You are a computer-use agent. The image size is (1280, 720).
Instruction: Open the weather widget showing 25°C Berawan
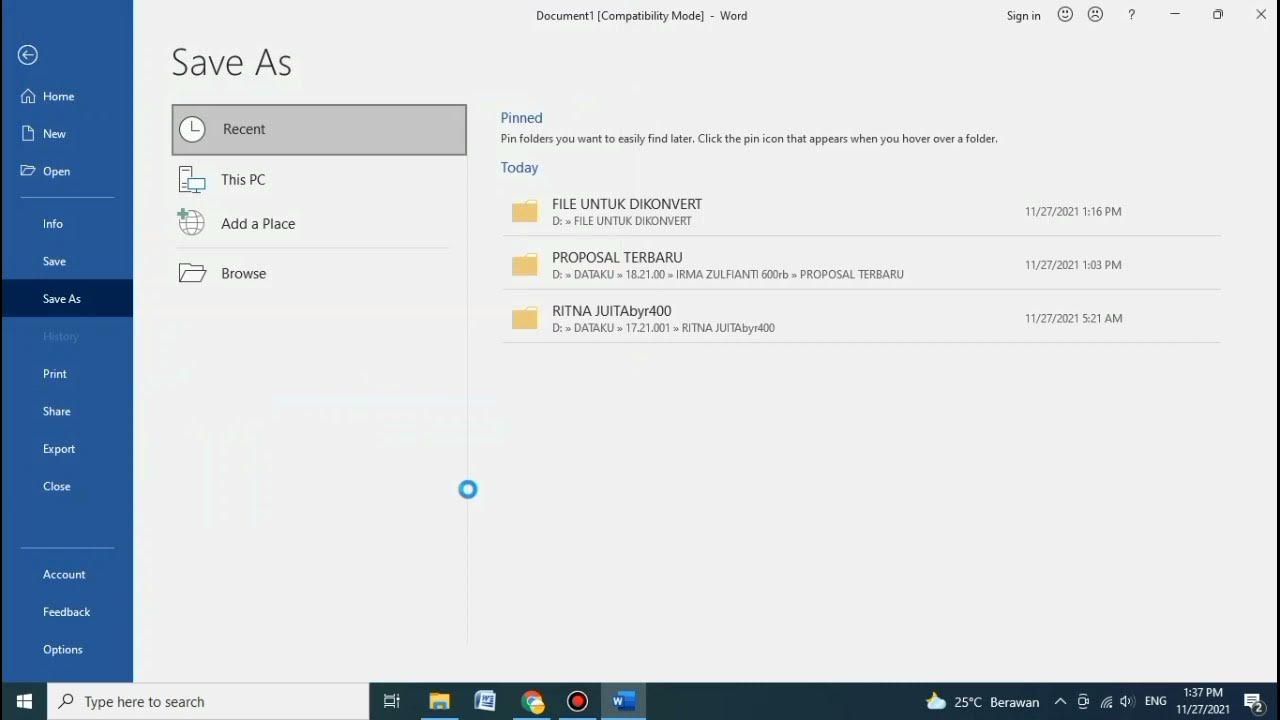pyautogui.click(x=982, y=702)
